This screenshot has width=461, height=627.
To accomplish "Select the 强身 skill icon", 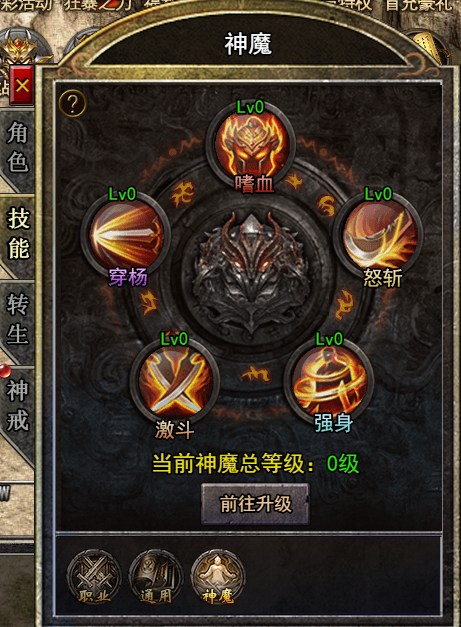I will (x=329, y=380).
